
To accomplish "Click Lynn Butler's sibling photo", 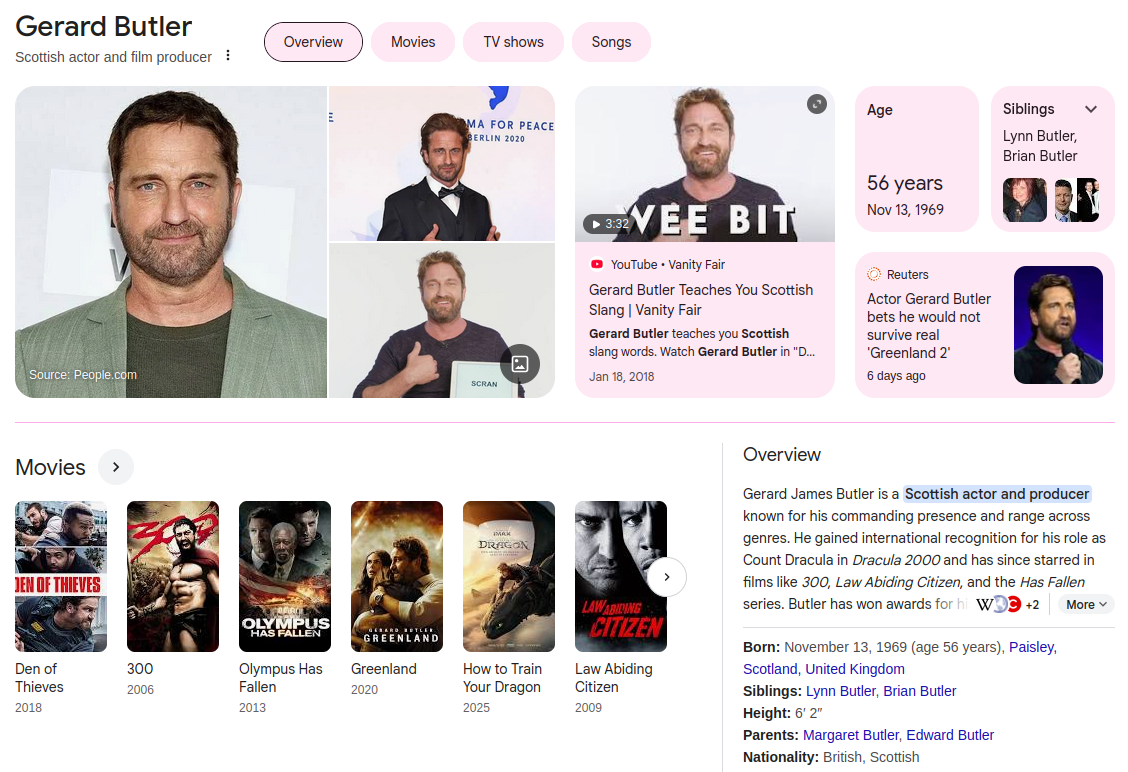I will point(1024,200).
